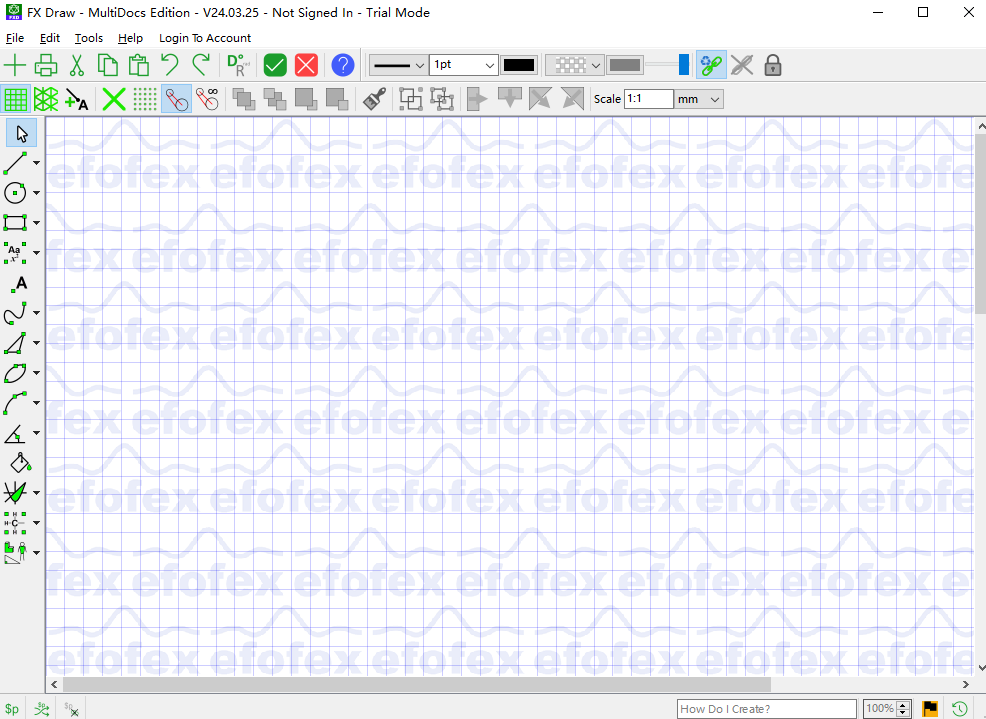The width and height of the screenshot is (986, 719).
Task: Open the line style dropdown
Action: tap(397, 65)
